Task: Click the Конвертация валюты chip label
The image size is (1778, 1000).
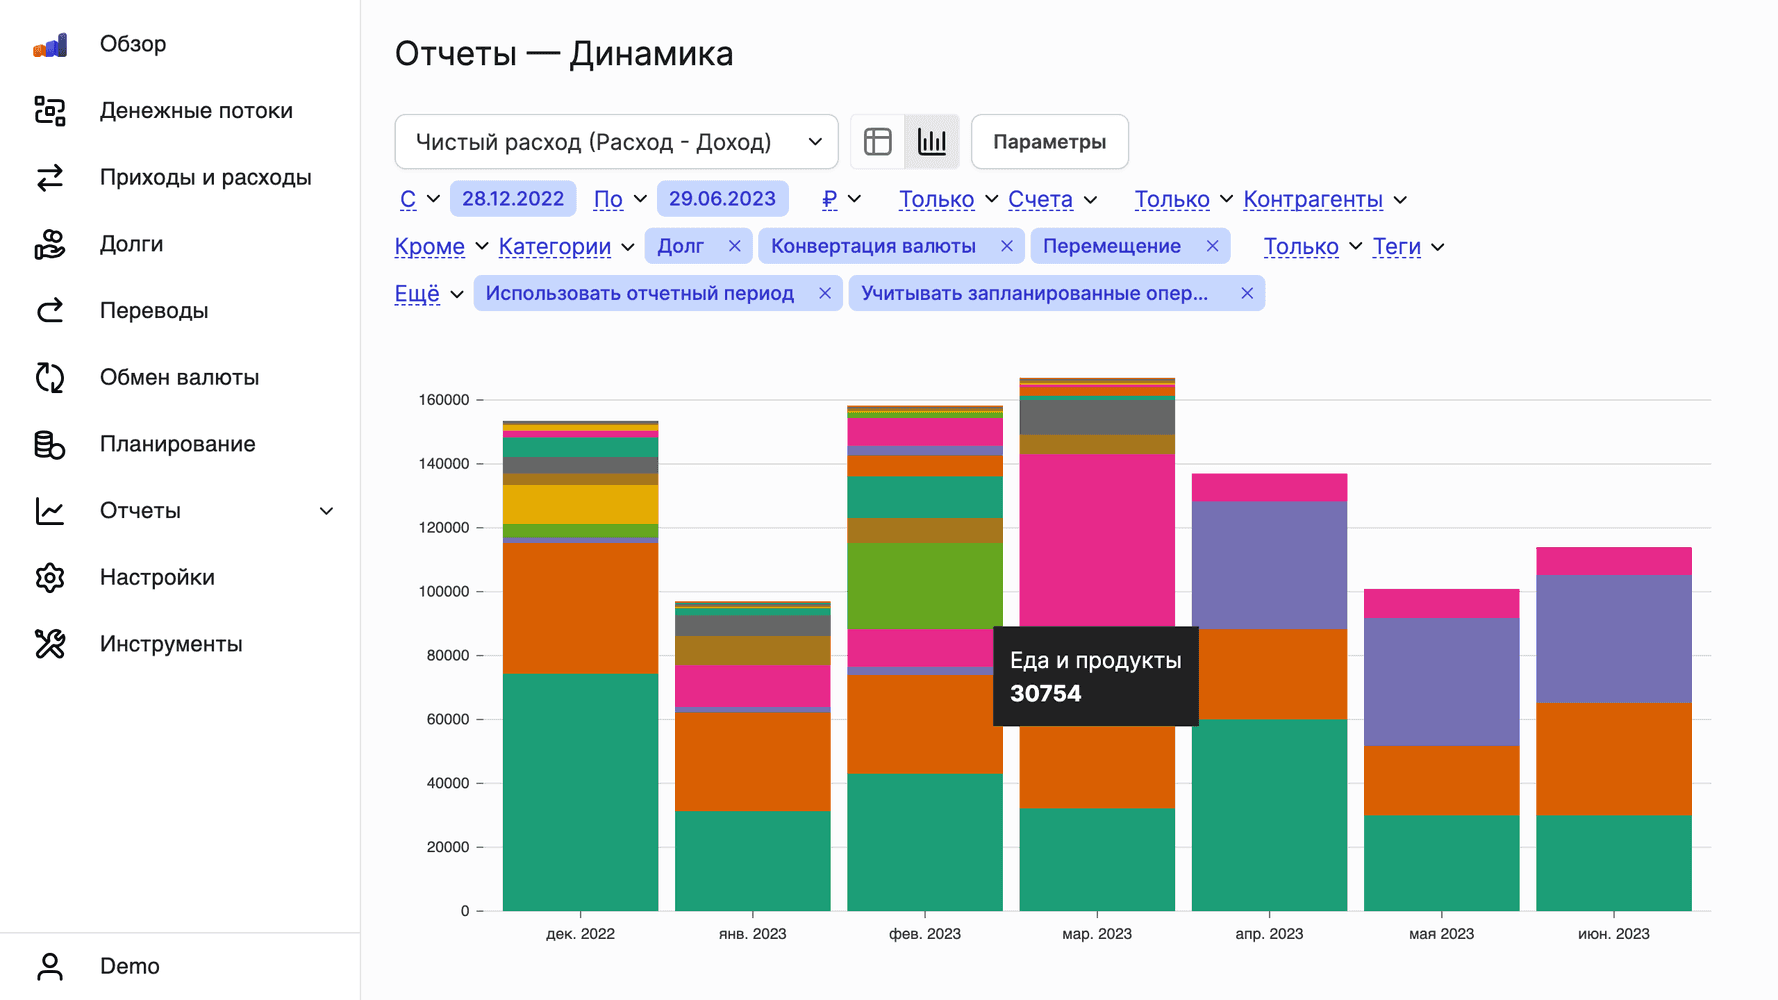Action: click(x=873, y=246)
